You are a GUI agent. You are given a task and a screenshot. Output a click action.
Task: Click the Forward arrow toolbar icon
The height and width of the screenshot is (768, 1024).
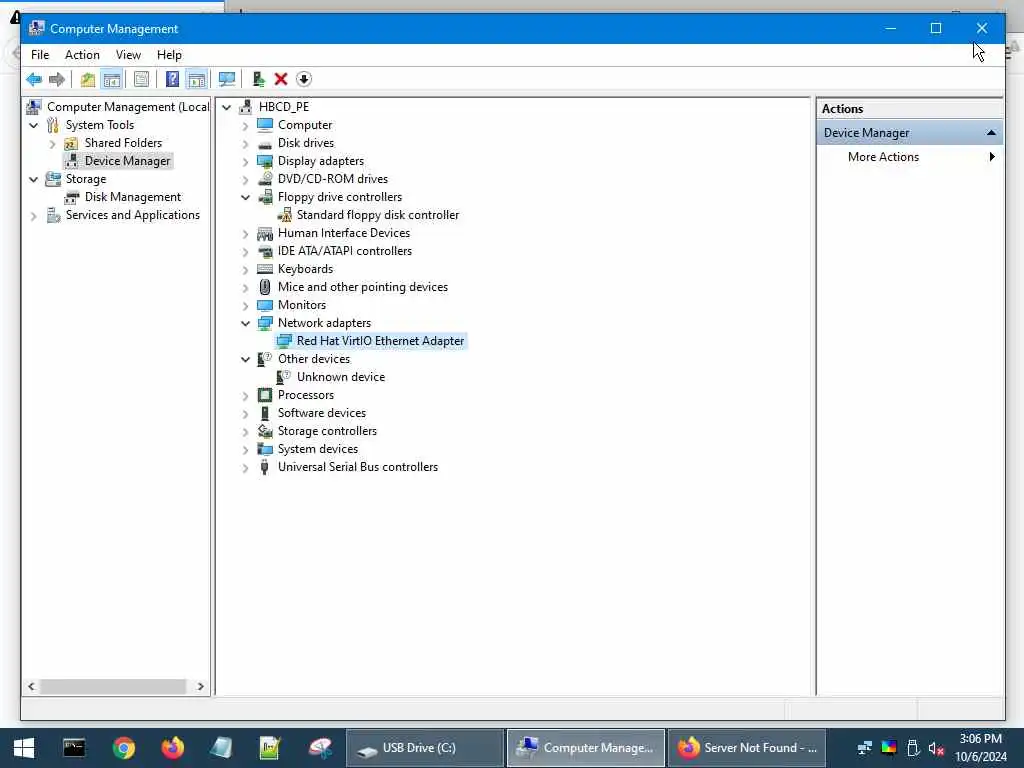point(57,79)
